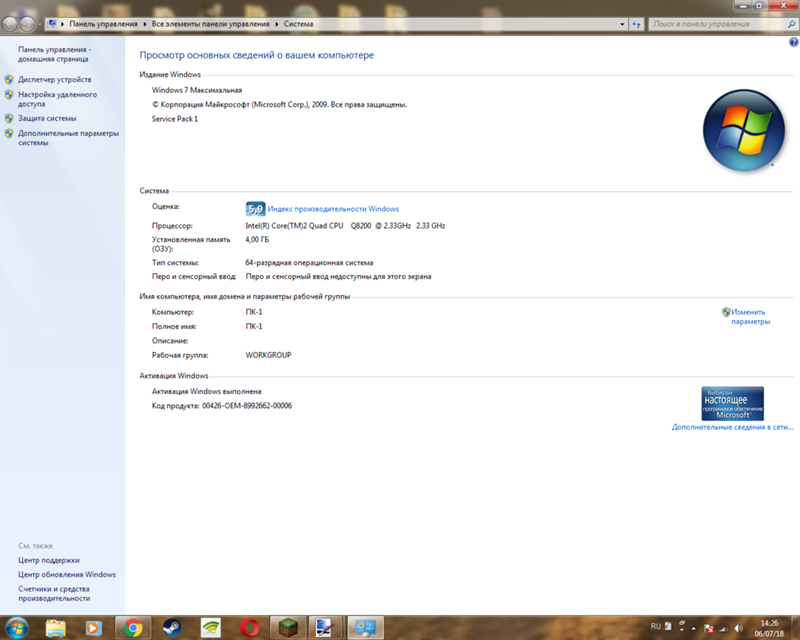Open the volume speaker tray icon
Viewport: 800px width, 640px height.
738,628
